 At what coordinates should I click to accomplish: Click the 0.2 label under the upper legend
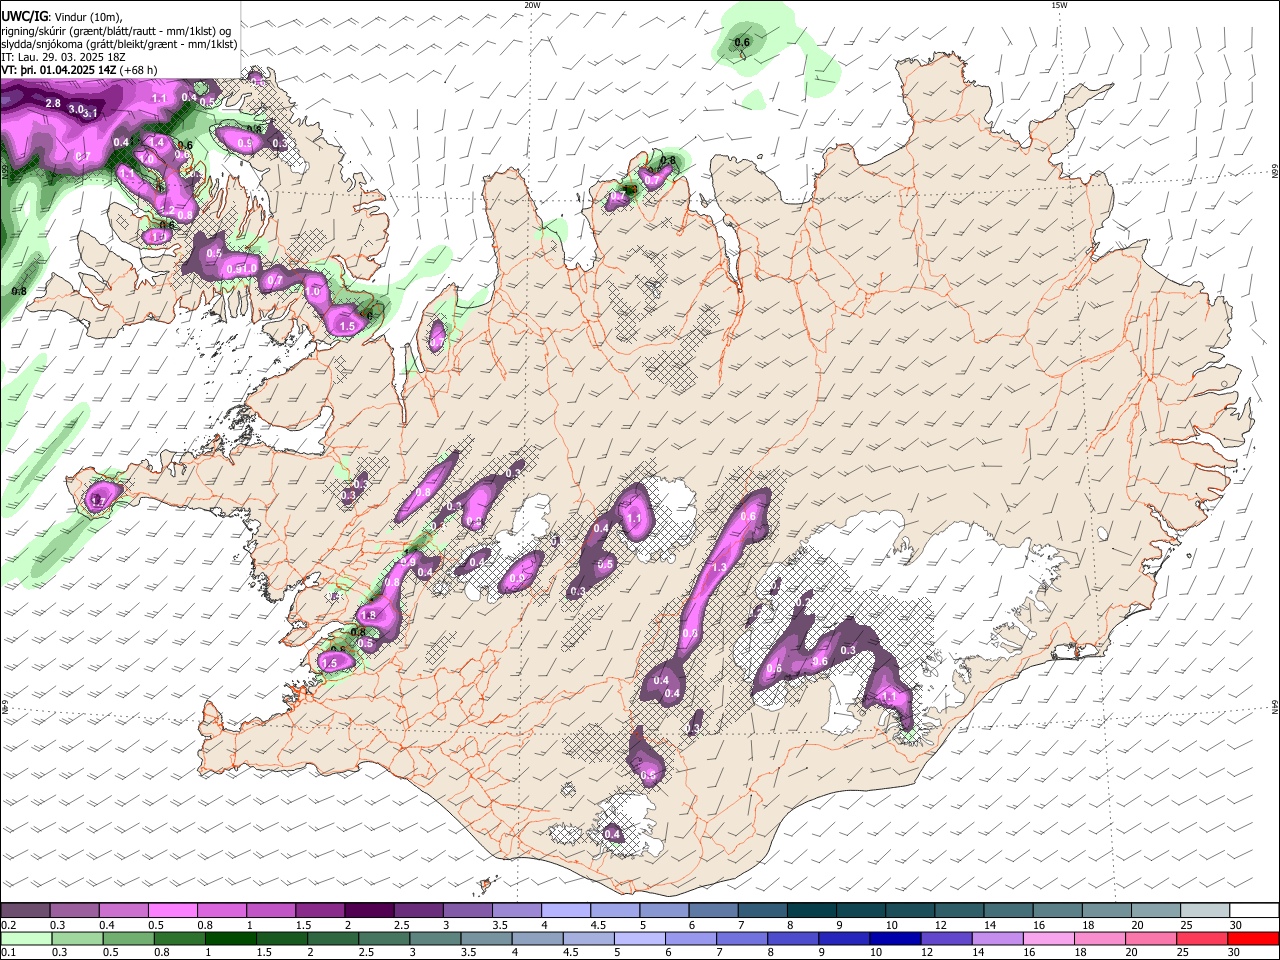[8, 925]
